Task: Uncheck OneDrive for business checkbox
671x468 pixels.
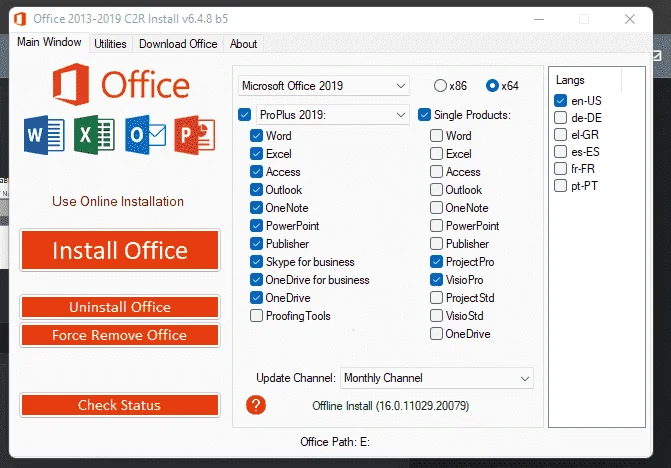Action: 256,279
